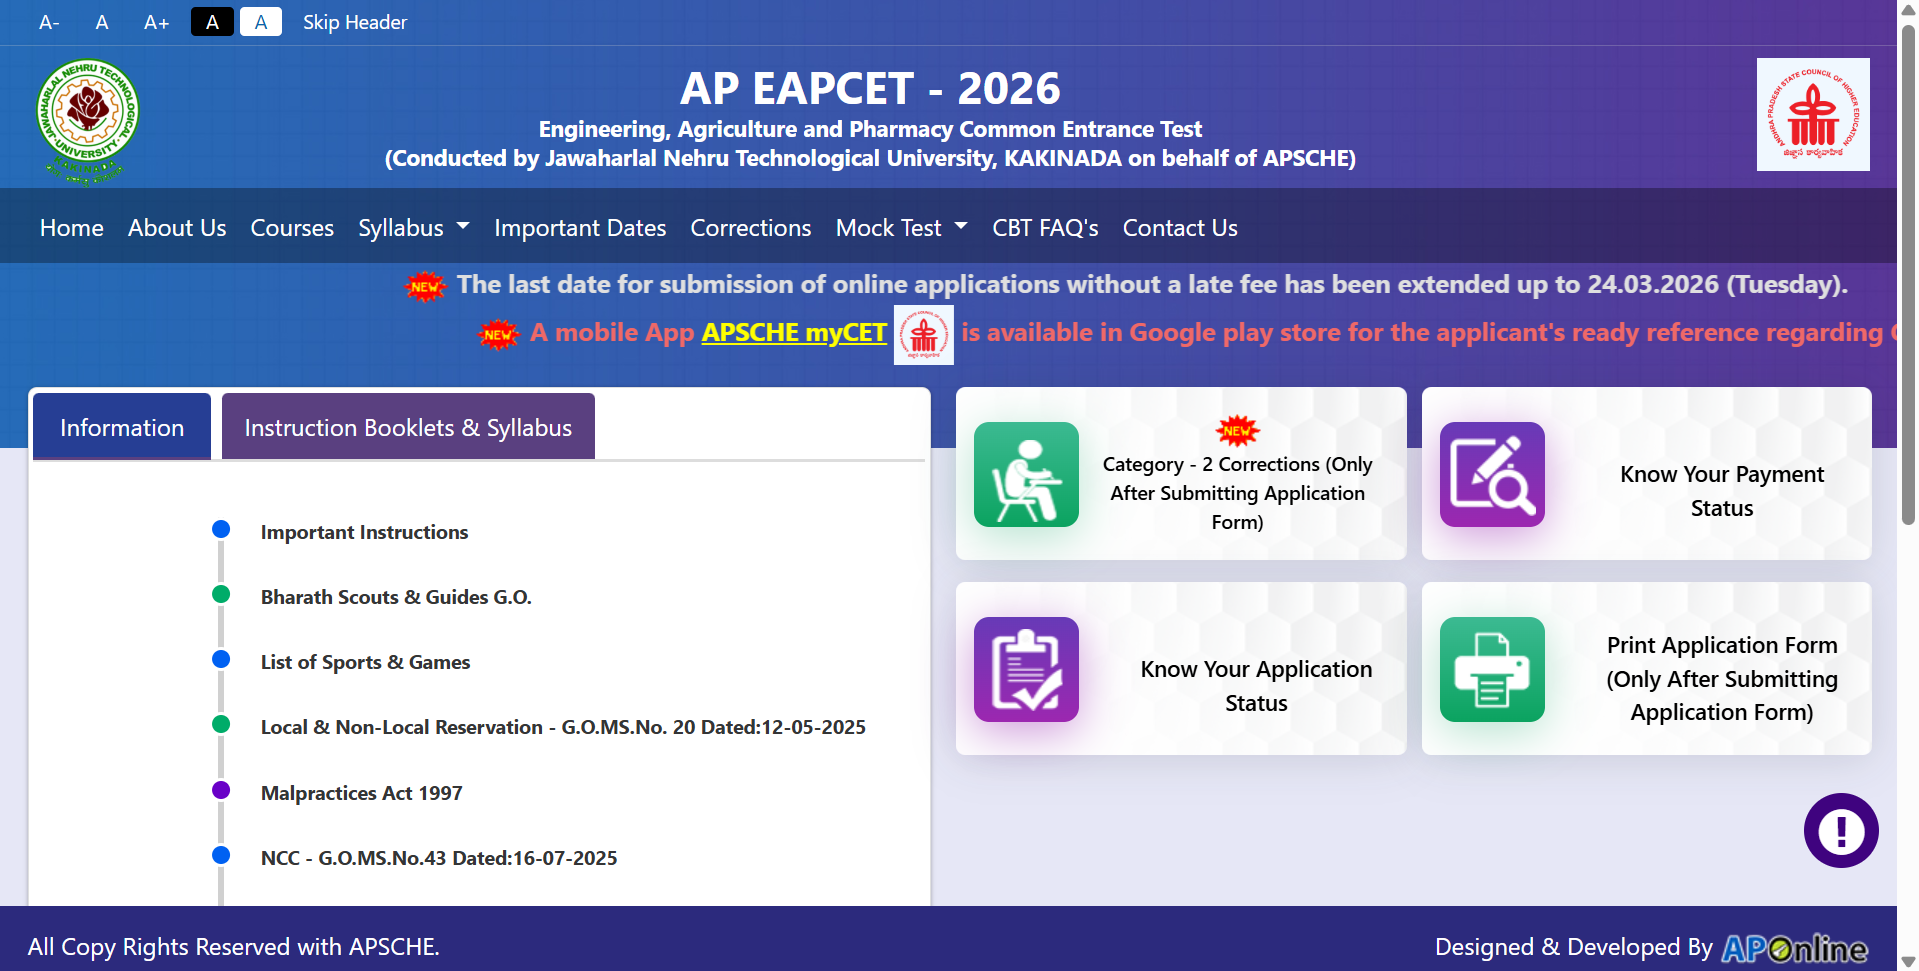Increase font size with A+ control
Viewport: 1919px width, 971px height.
(x=156, y=22)
